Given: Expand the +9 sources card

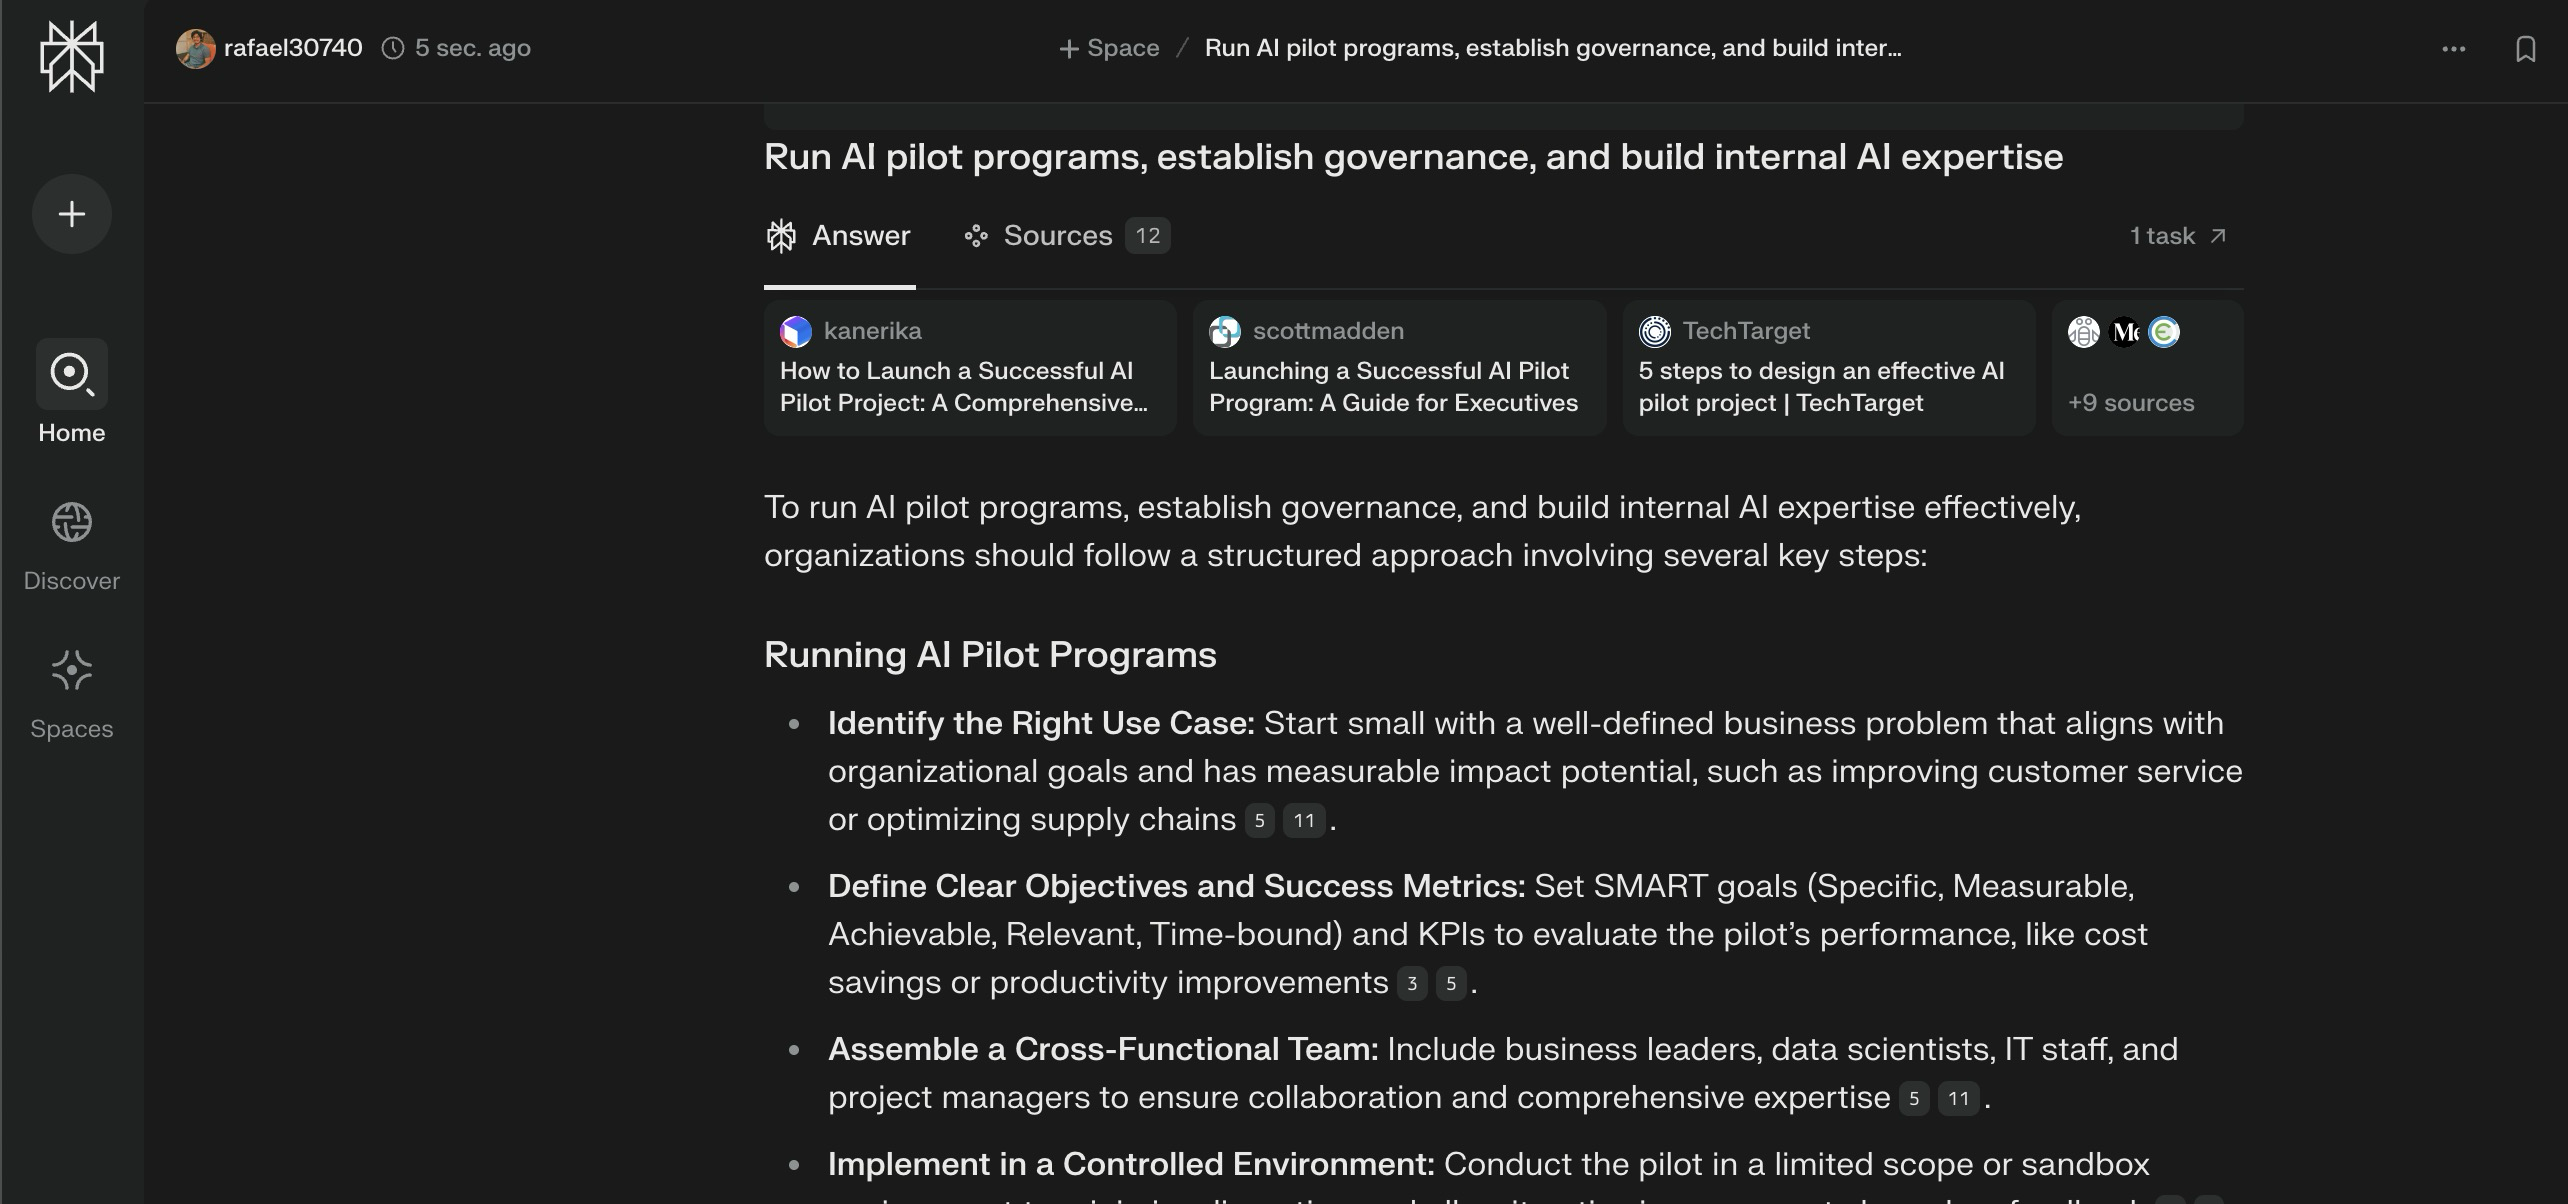Looking at the screenshot, I should 2147,367.
